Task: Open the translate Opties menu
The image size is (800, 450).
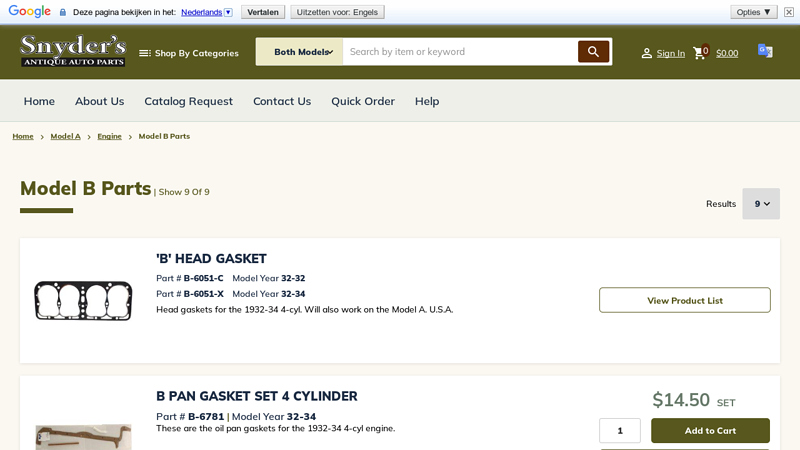Action: point(753,12)
